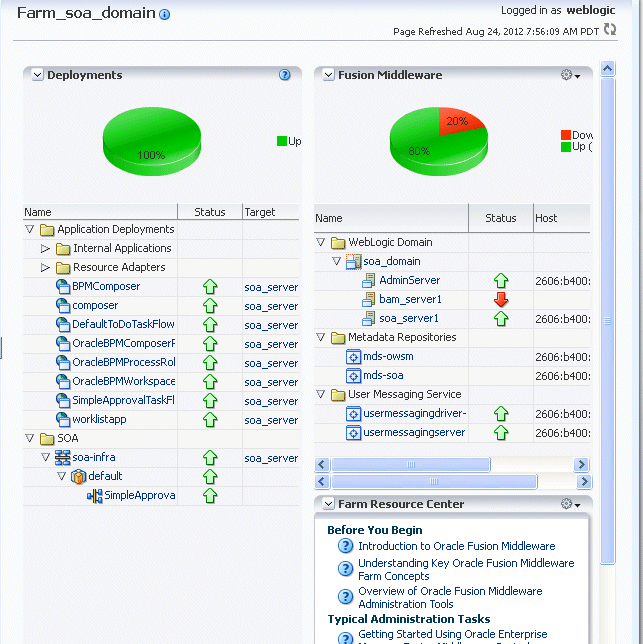Open the bam_server1 link
Screen dimensions: 643x644
pos(410,299)
